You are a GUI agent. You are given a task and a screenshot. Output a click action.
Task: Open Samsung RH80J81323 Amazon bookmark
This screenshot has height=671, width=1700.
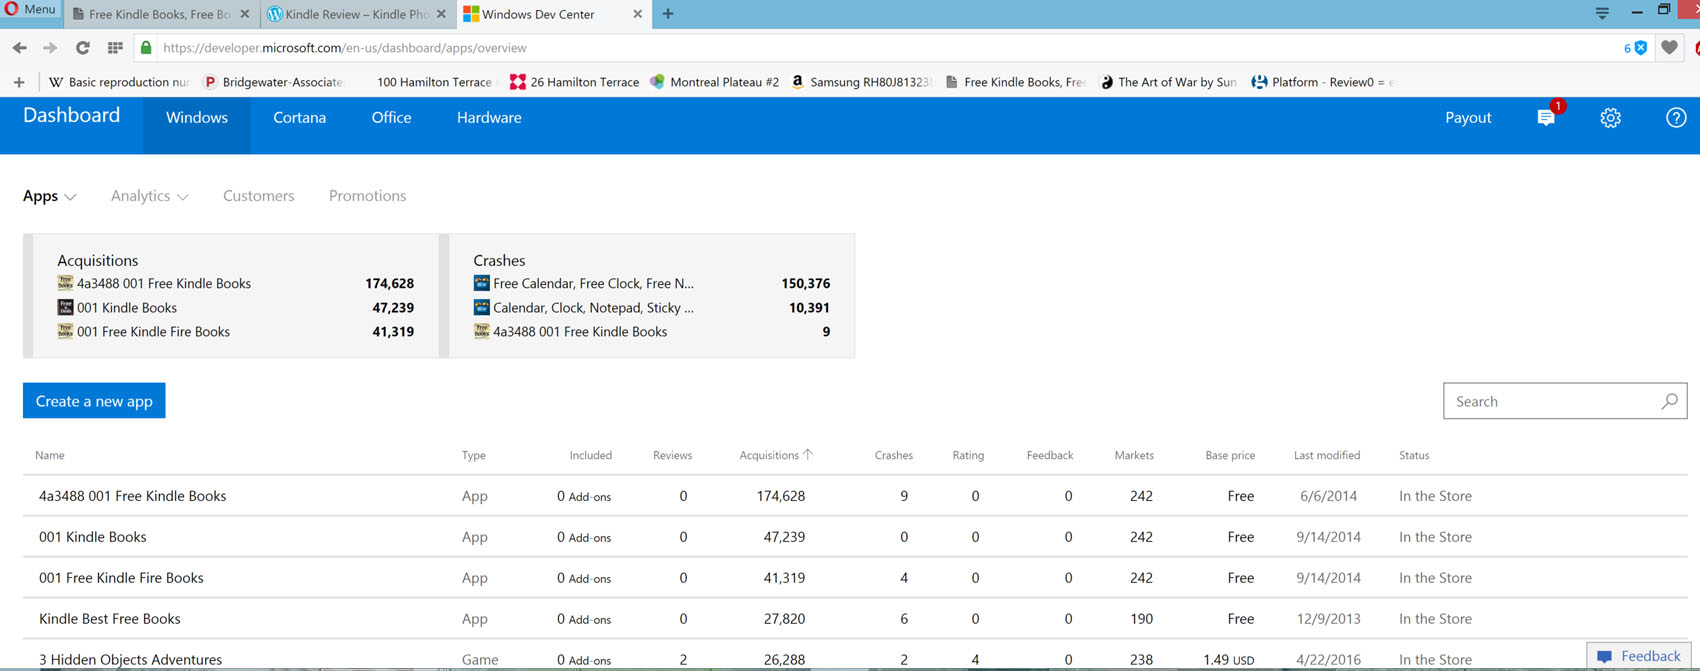click(860, 82)
